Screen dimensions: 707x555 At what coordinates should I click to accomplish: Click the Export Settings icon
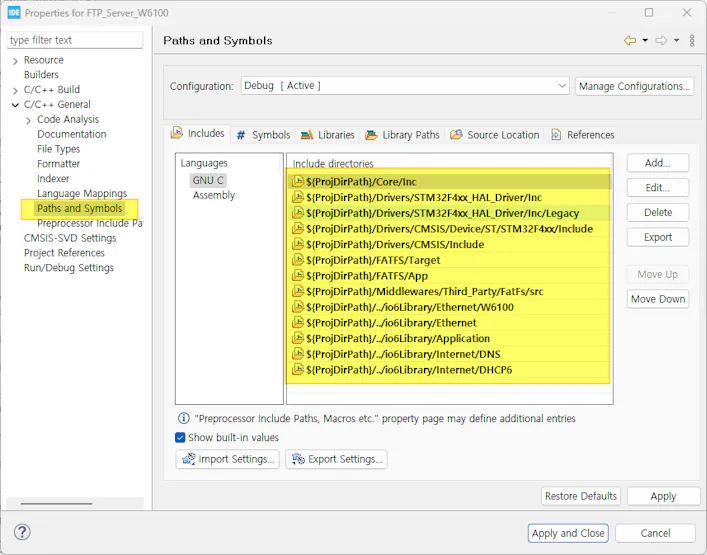(298, 459)
